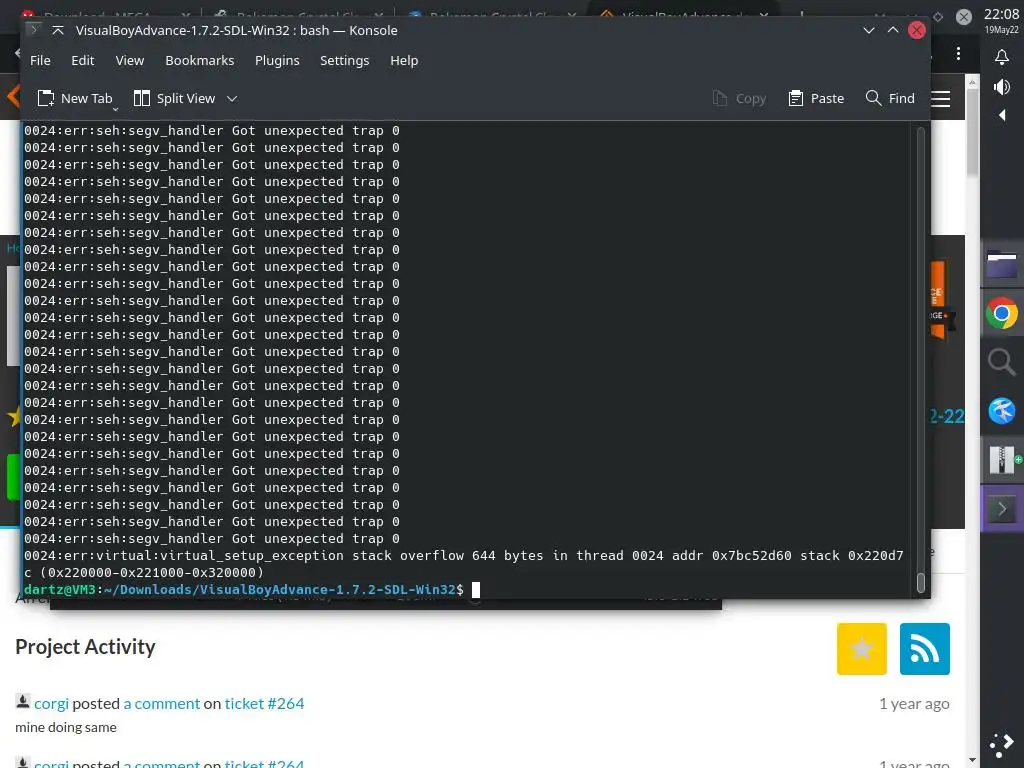Click the volume speaker icon
Viewport: 1024px width, 768px height.
click(x=1002, y=87)
